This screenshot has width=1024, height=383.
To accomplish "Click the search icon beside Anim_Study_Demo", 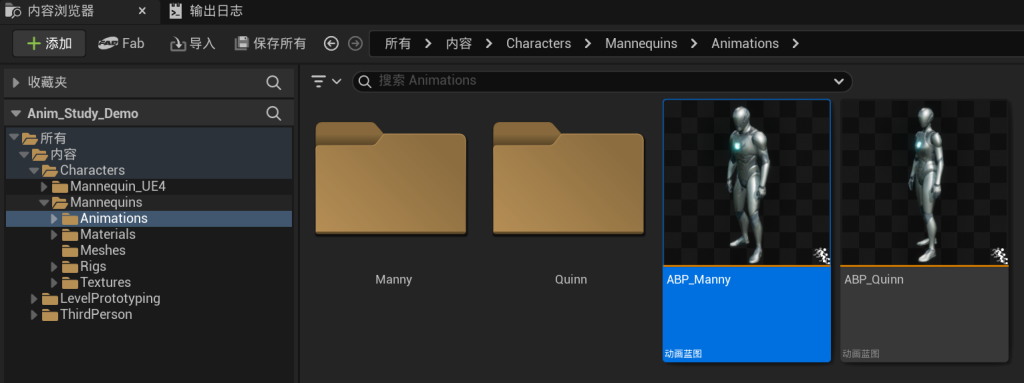I will [x=274, y=113].
